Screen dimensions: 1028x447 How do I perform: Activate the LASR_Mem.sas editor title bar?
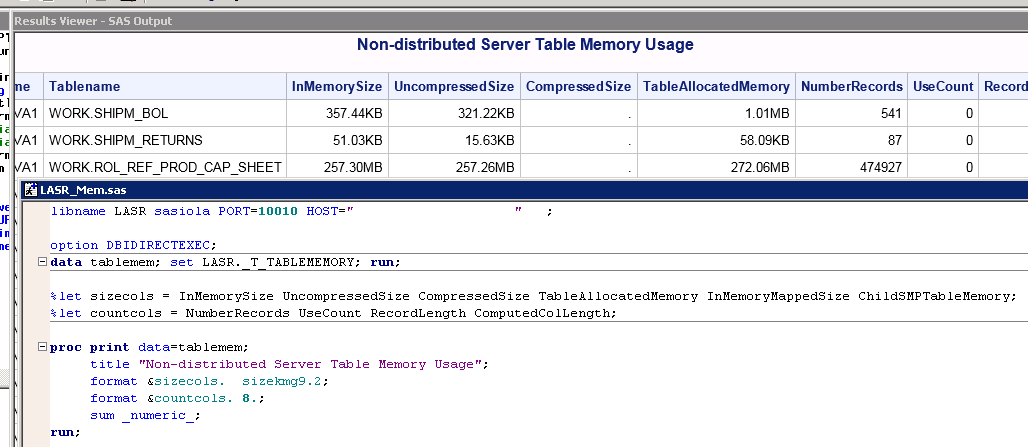pyautogui.click(x=500, y=190)
